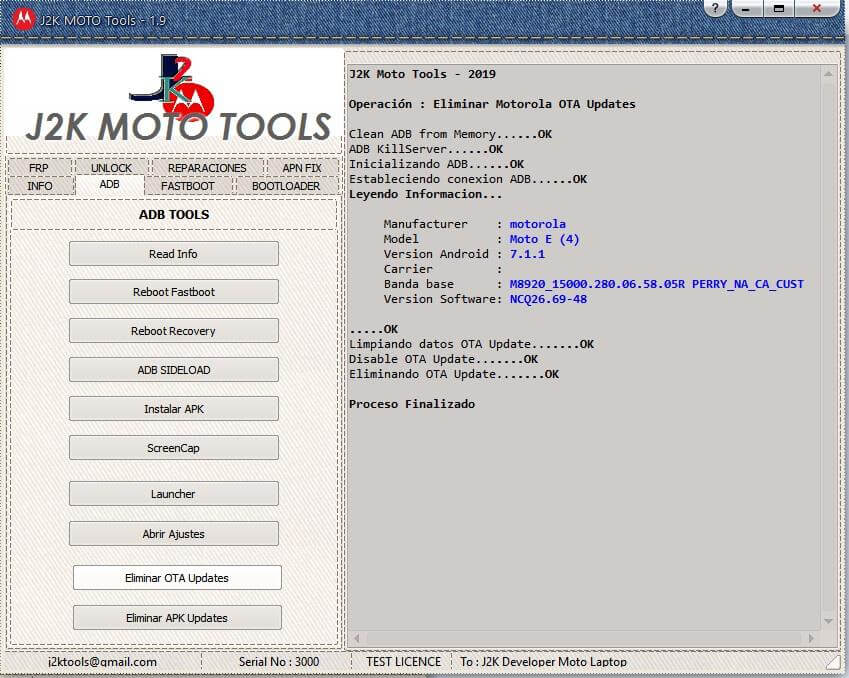Minimize the J2K MOTO Tools window
This screenshot has width=849, height=678.
(x=747, y=8)
